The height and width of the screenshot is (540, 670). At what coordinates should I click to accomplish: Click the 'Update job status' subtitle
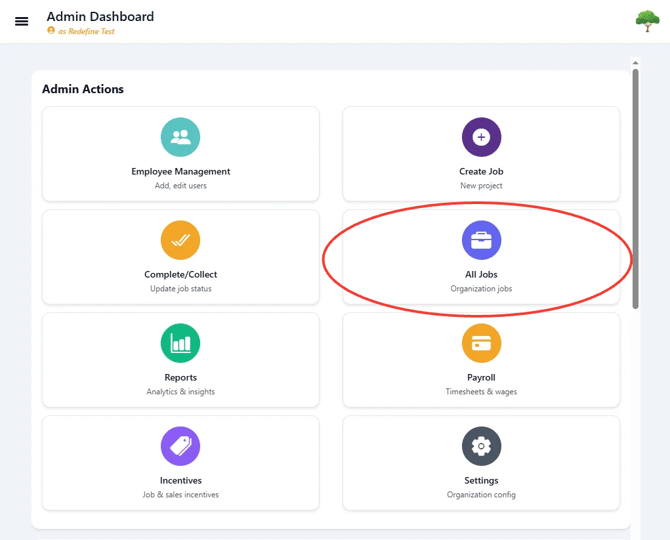coord(181,289)
